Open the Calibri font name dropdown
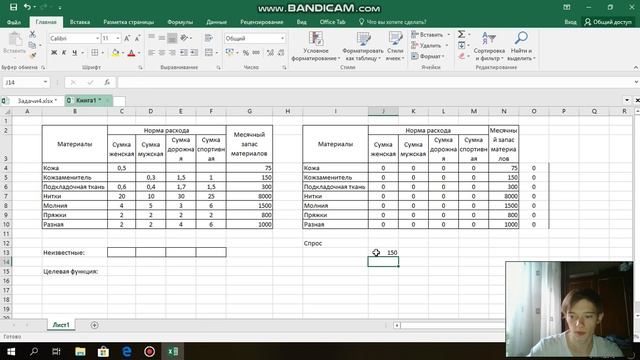 (x=98, y=38)
